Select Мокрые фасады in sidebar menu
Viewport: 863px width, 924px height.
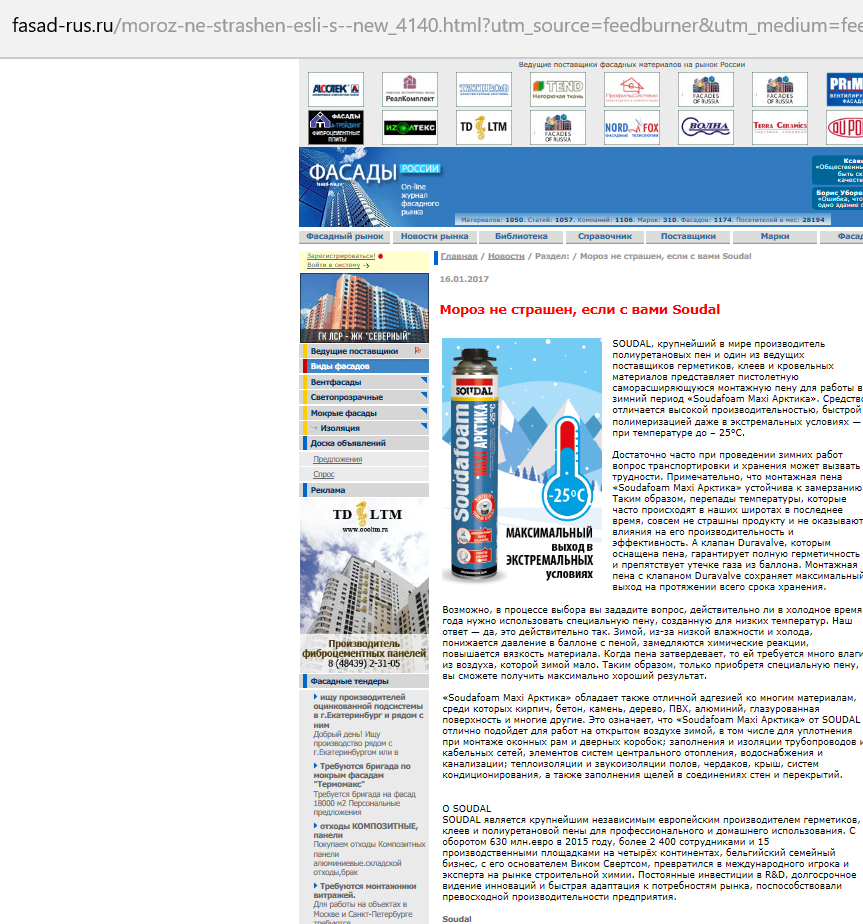(364, 413)
